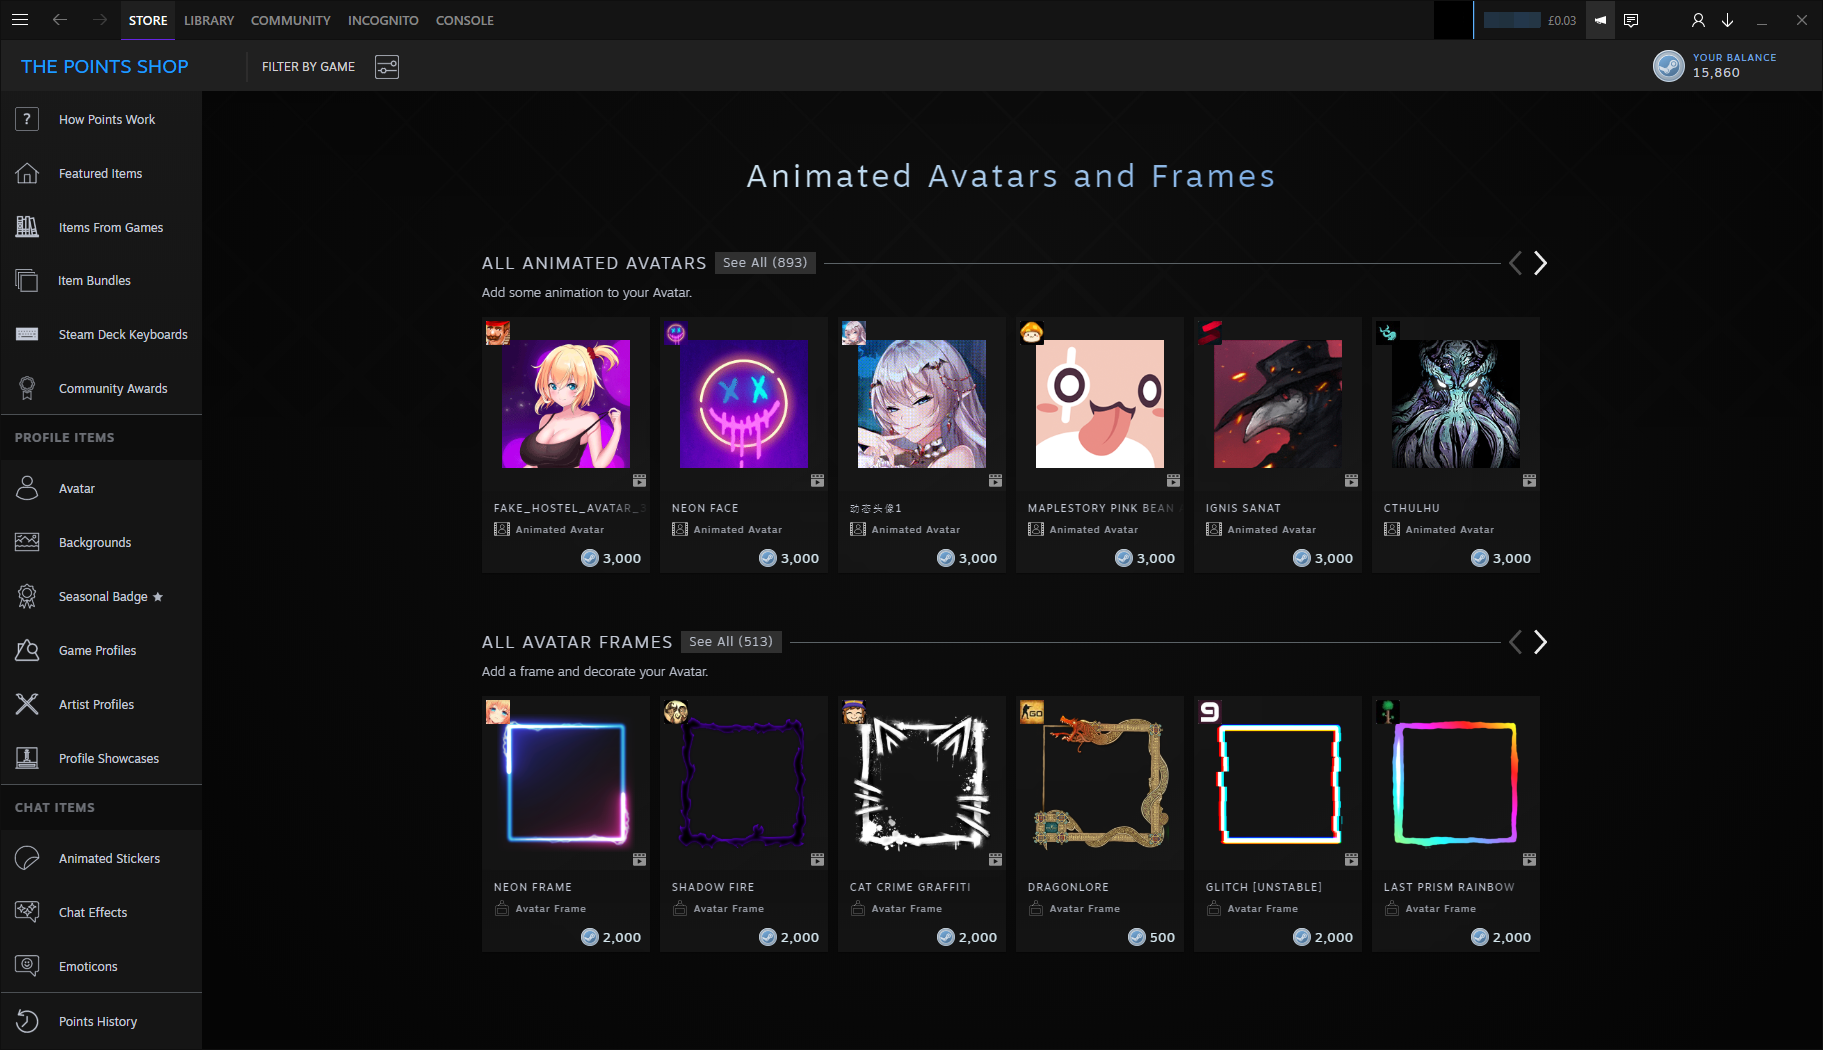Screen dimensions: 1823x1050
Task: Select the Steam Deck Keyboards category
Action: 123,334
